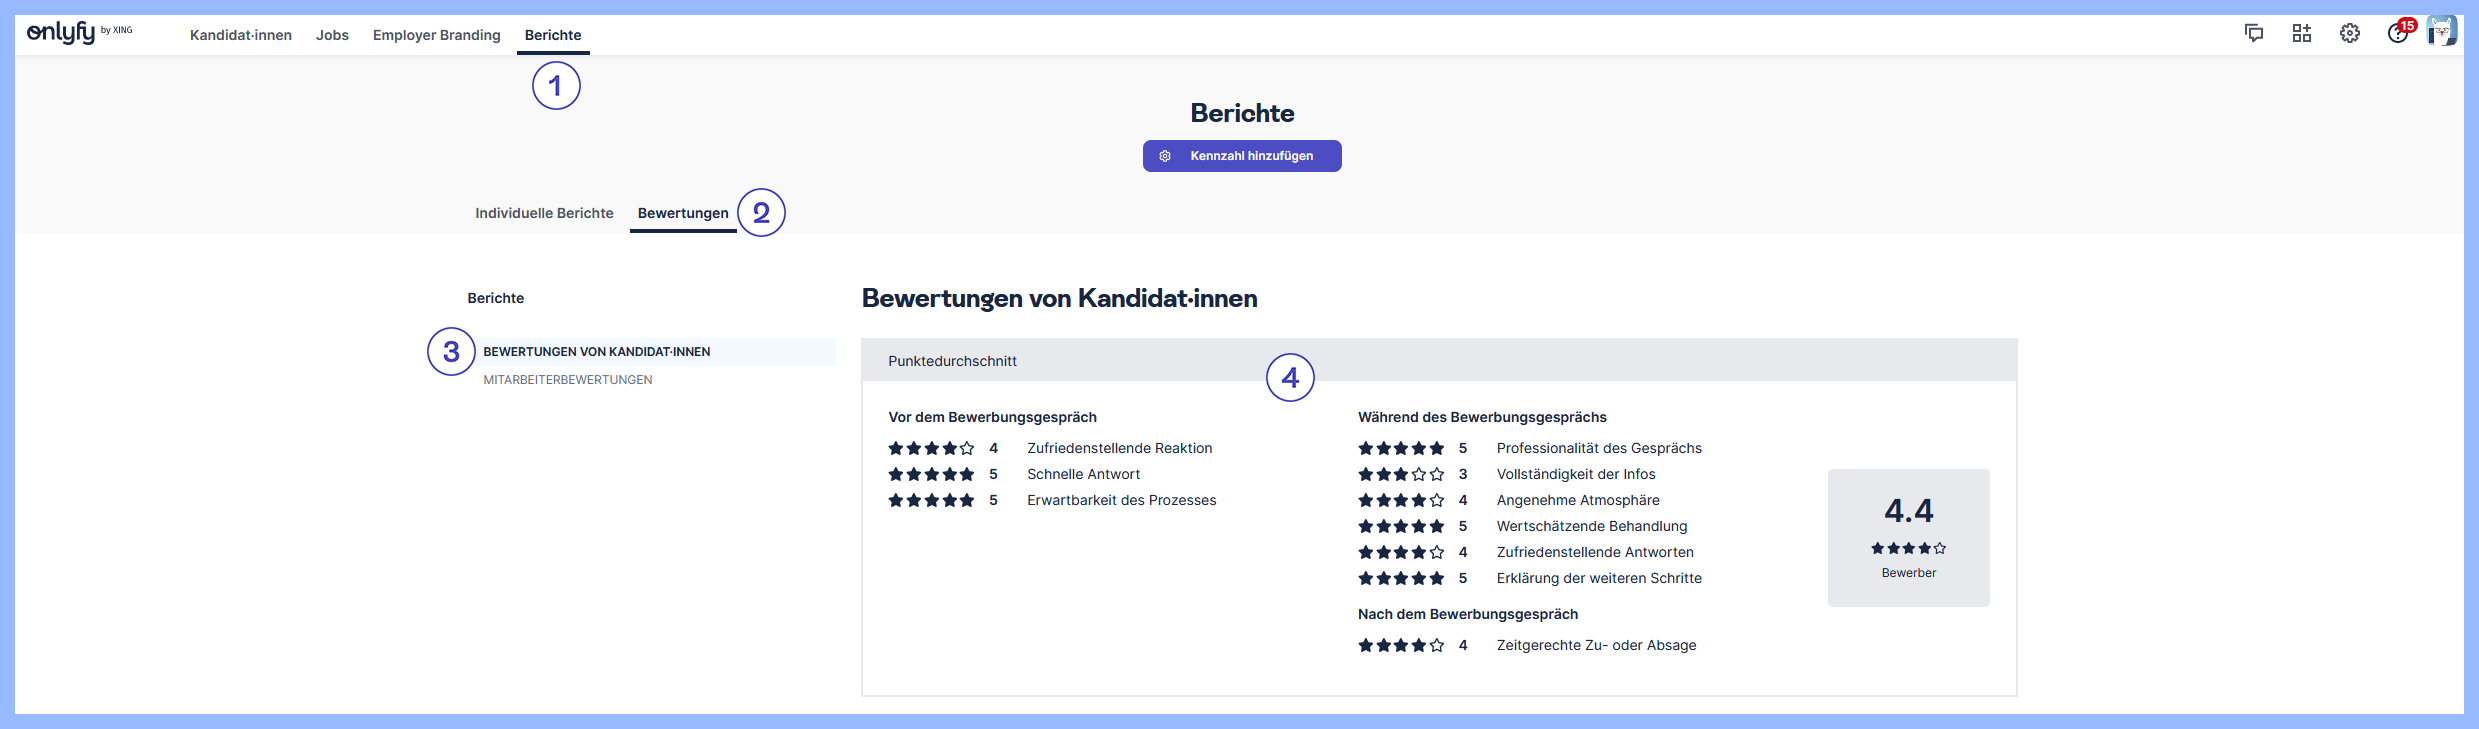2479x729 pixels.
Task: Click stars for Vollständigkeit der Infos
Action: [x=1401, y=474]
